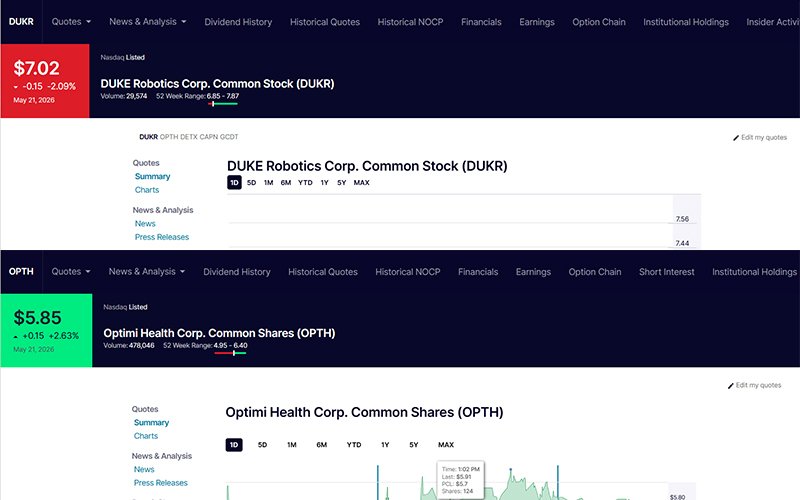Click OPTH ticker label in second nav
This screenshot has width=800, height=500.
21,271
